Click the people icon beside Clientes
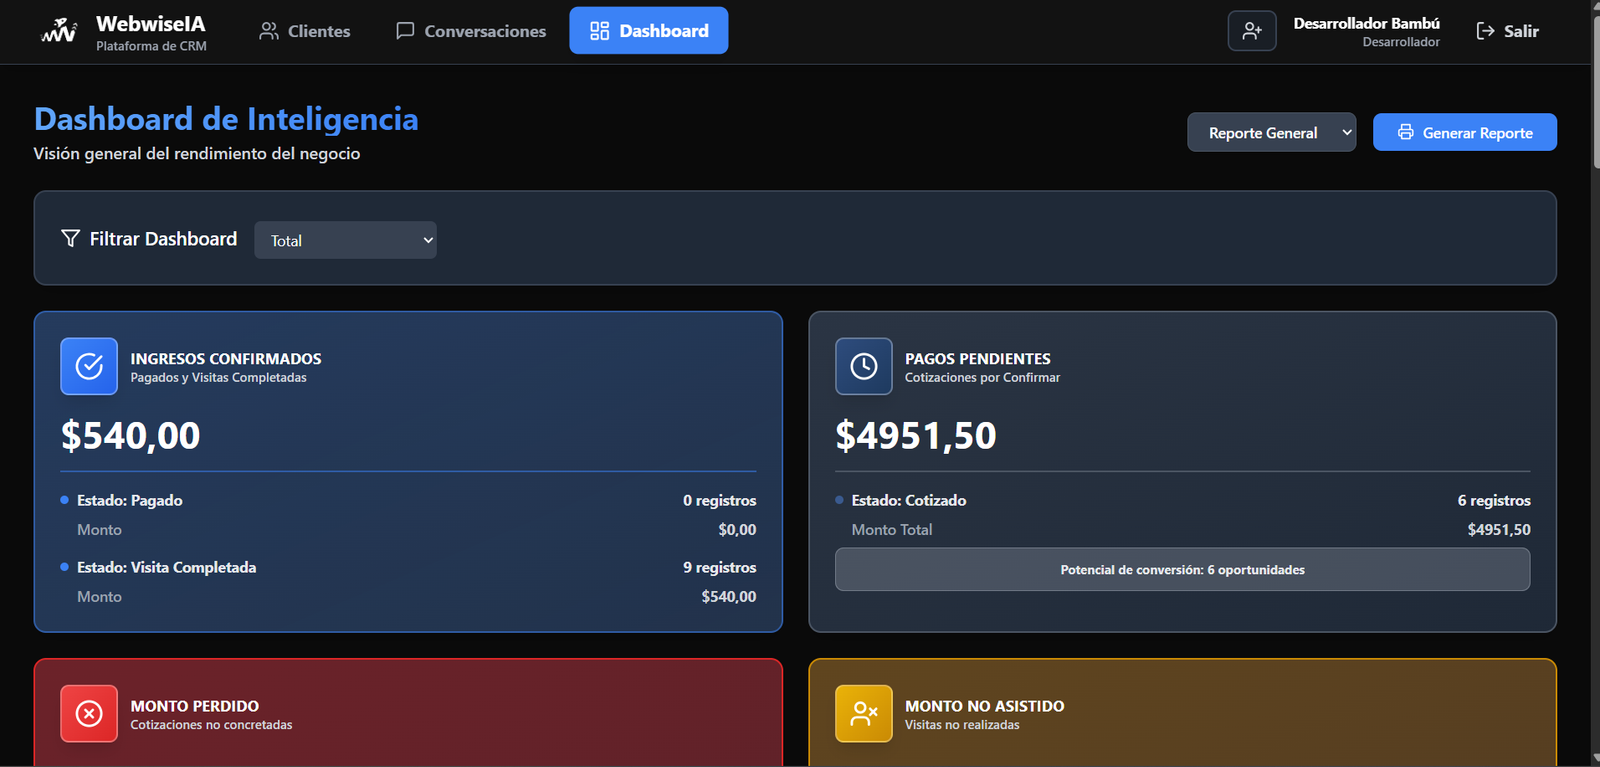Screen dimensions: 1600x767 pos(269,31)
